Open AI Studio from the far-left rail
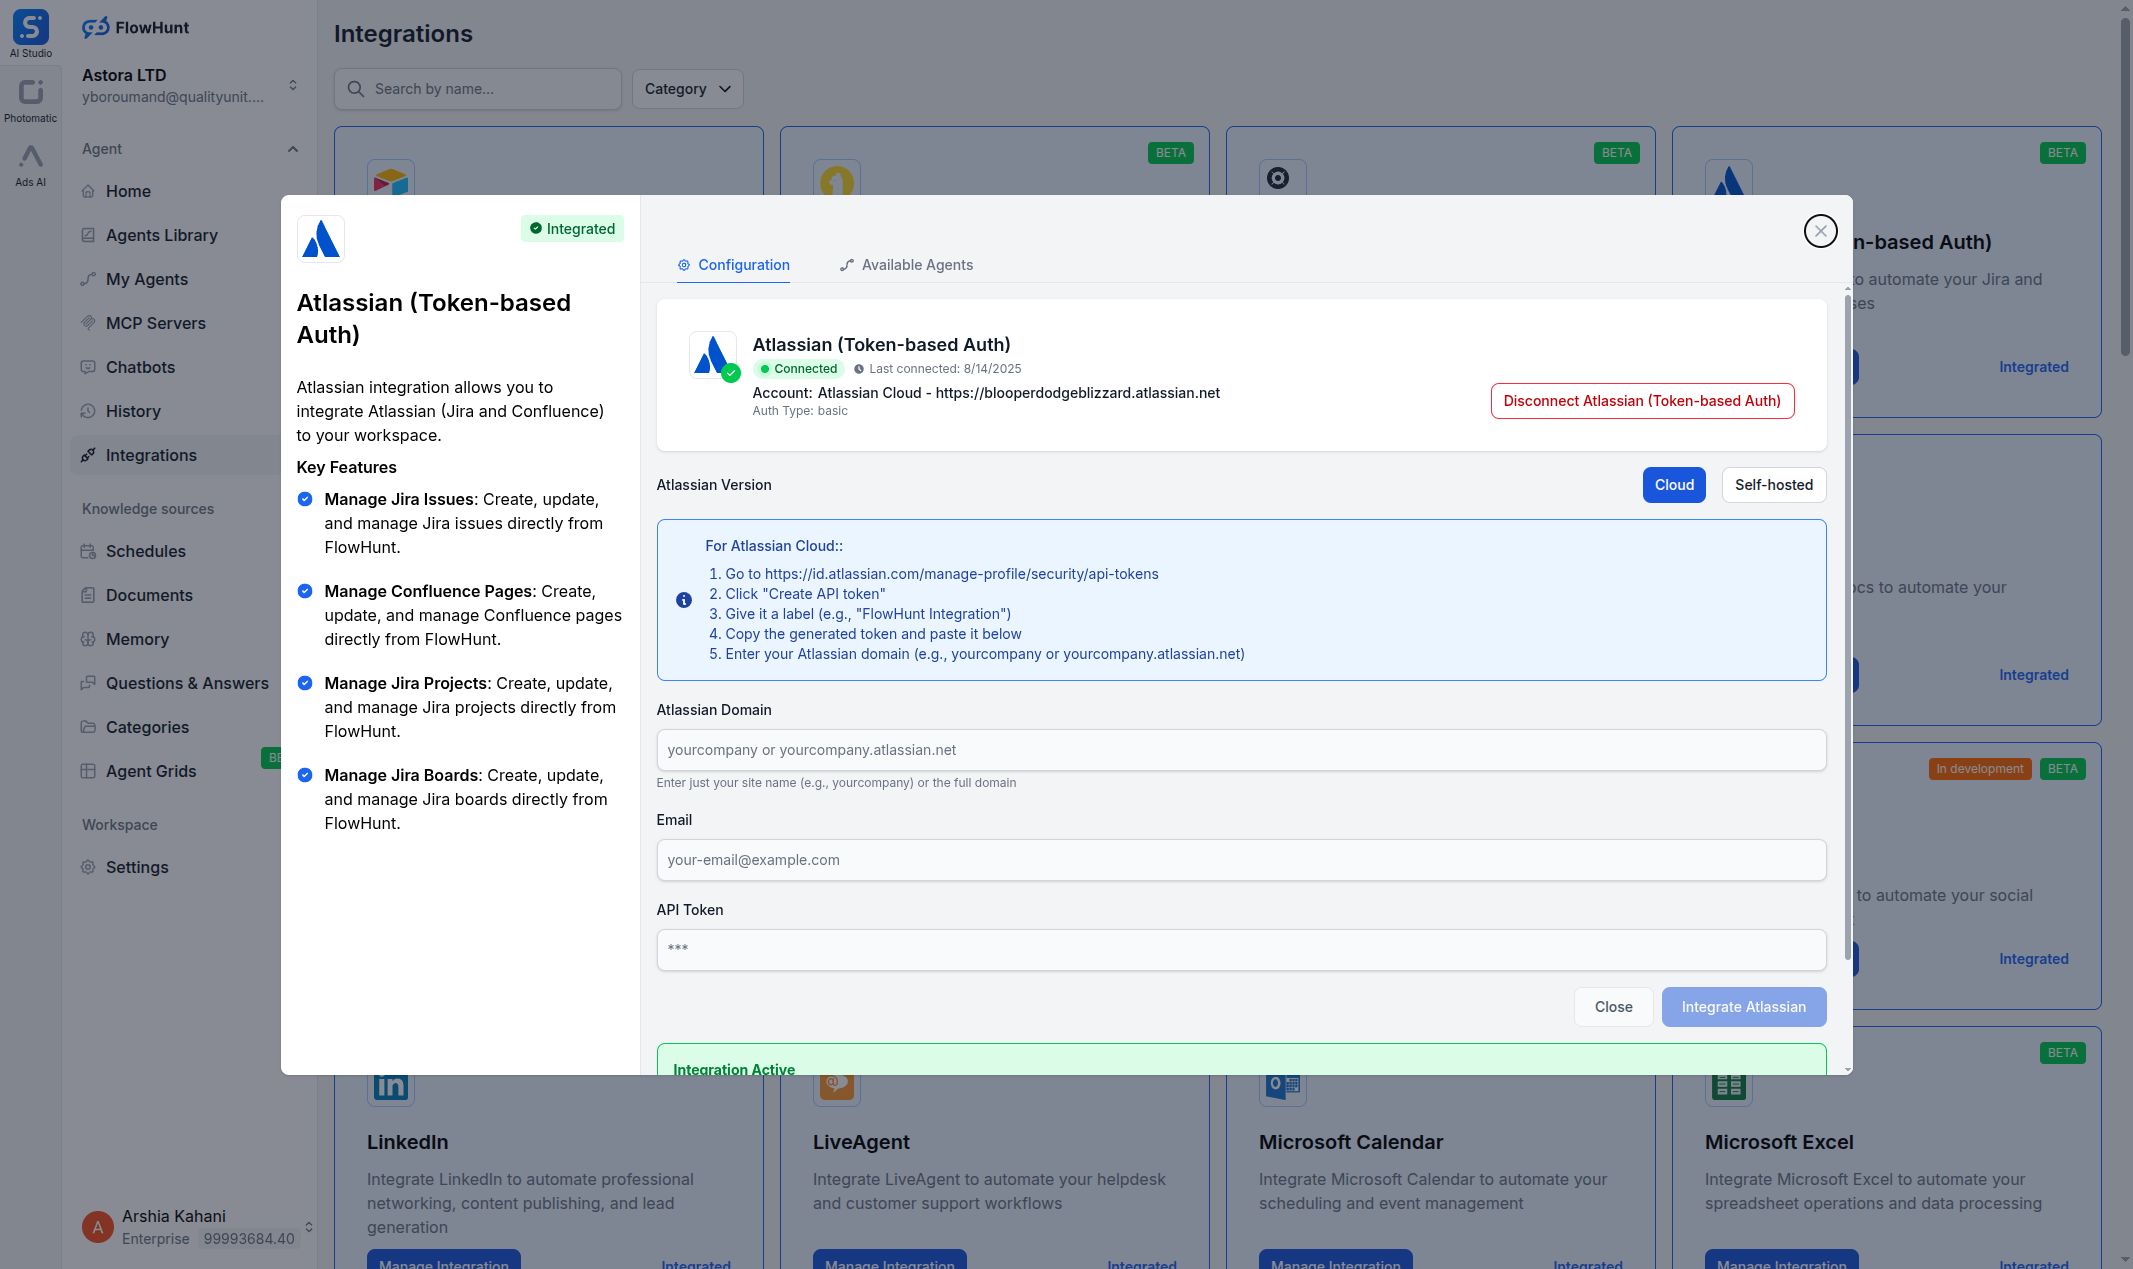This screenshot has width=2133, height=1269. coord(30,28)
